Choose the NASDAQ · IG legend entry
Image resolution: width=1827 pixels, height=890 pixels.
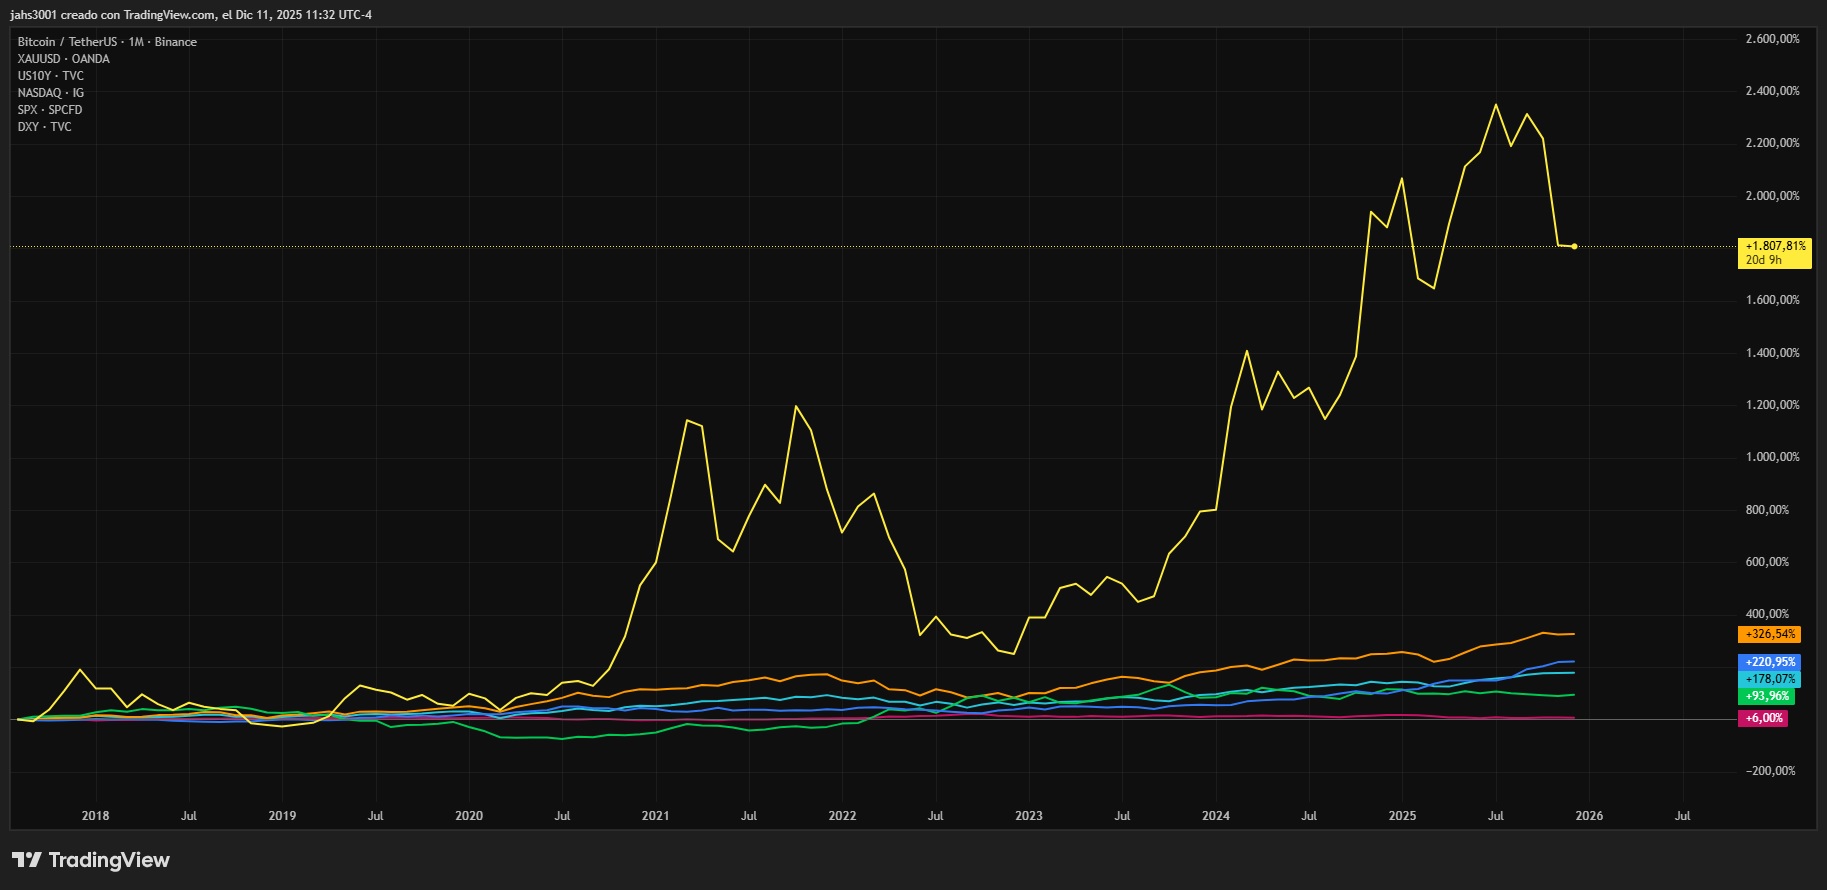click(x=50, y=93)
